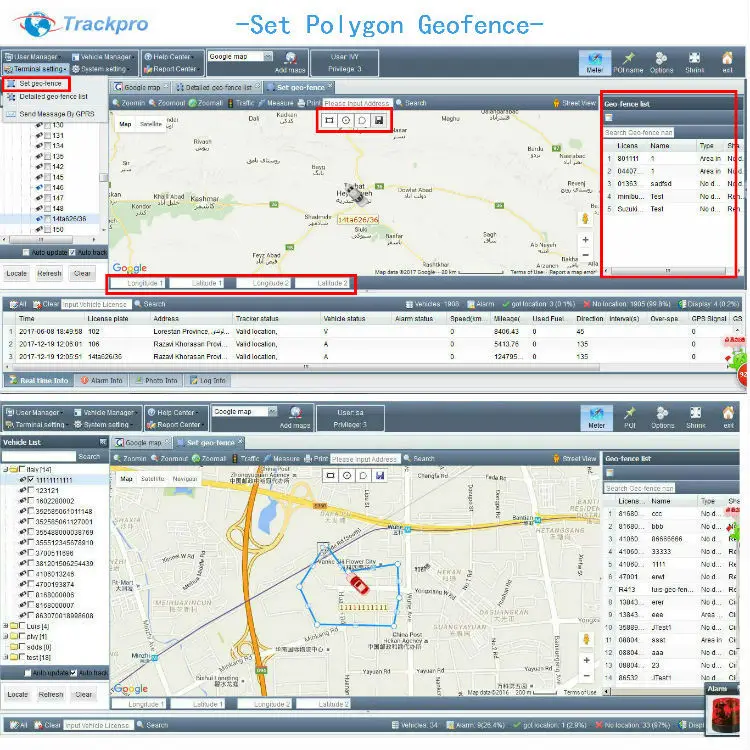The width and height of the screenshot is (750, 750).
Task: Open Options in User NY window
Action: (x=661, y=63)
